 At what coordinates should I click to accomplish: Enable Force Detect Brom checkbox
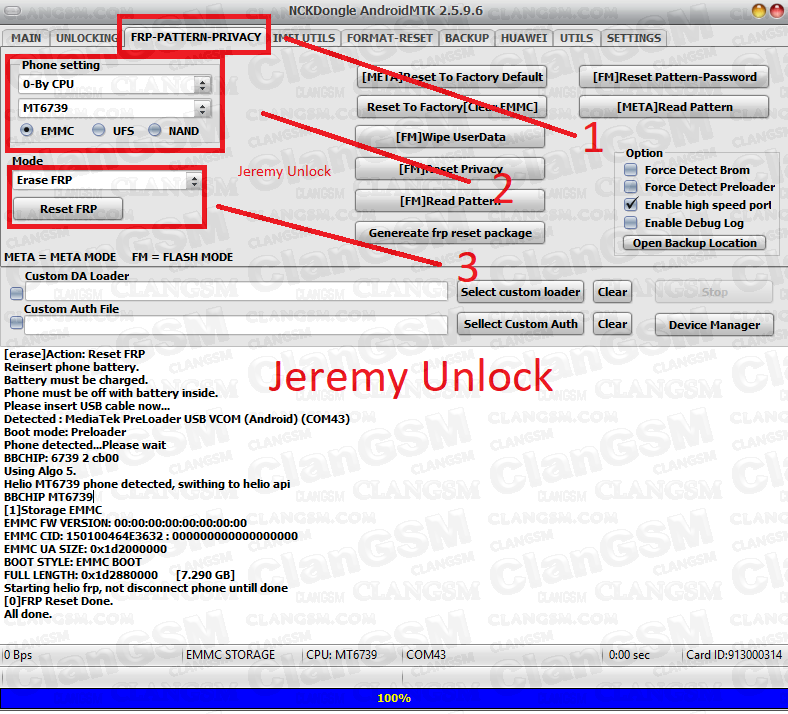coord(631,170)
